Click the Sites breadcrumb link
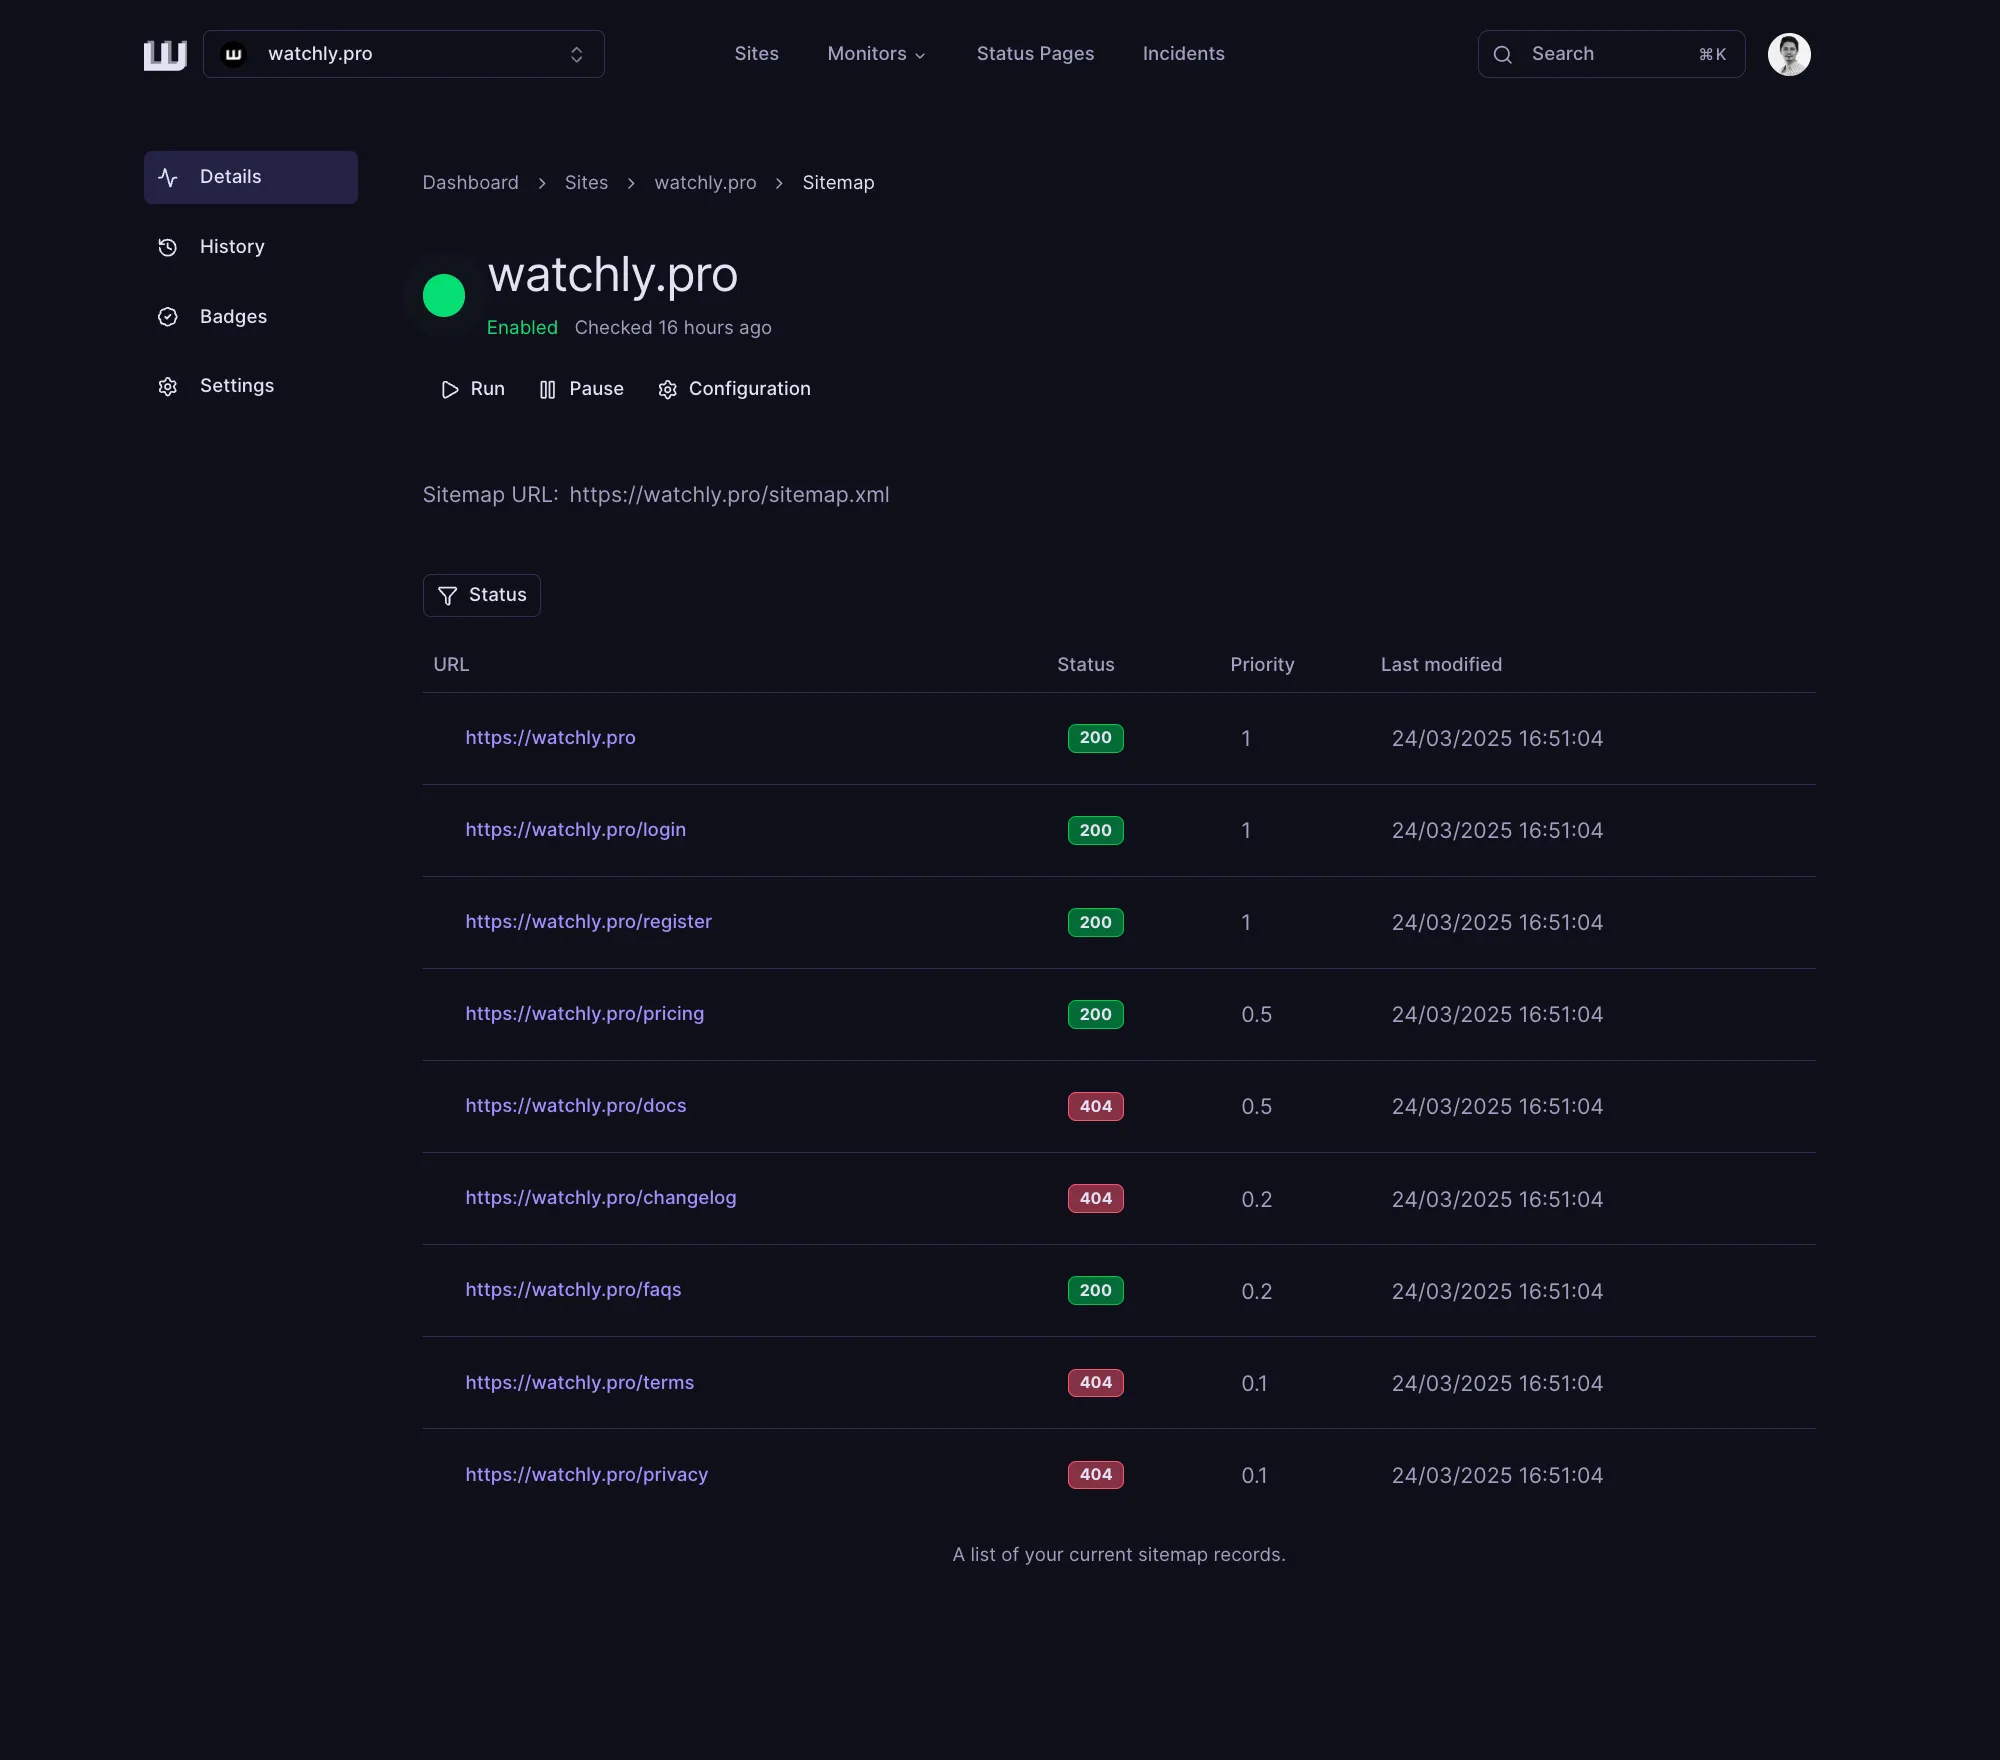 point(586,183)
